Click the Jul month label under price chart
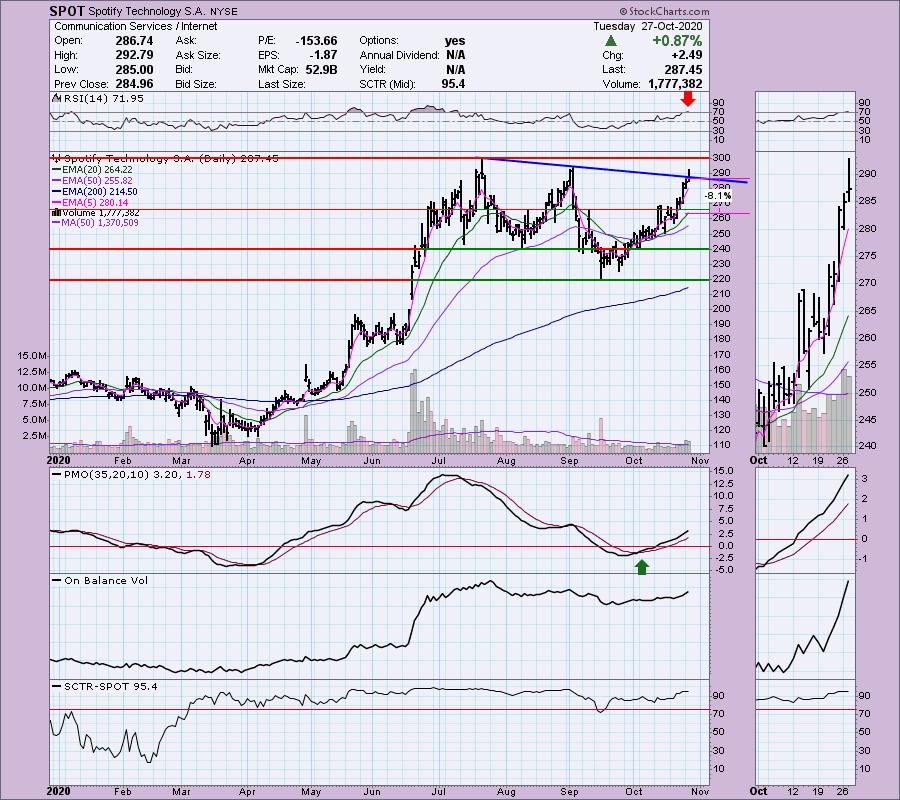900x800 pixels. pyautogui.click(x=439, y=461)
